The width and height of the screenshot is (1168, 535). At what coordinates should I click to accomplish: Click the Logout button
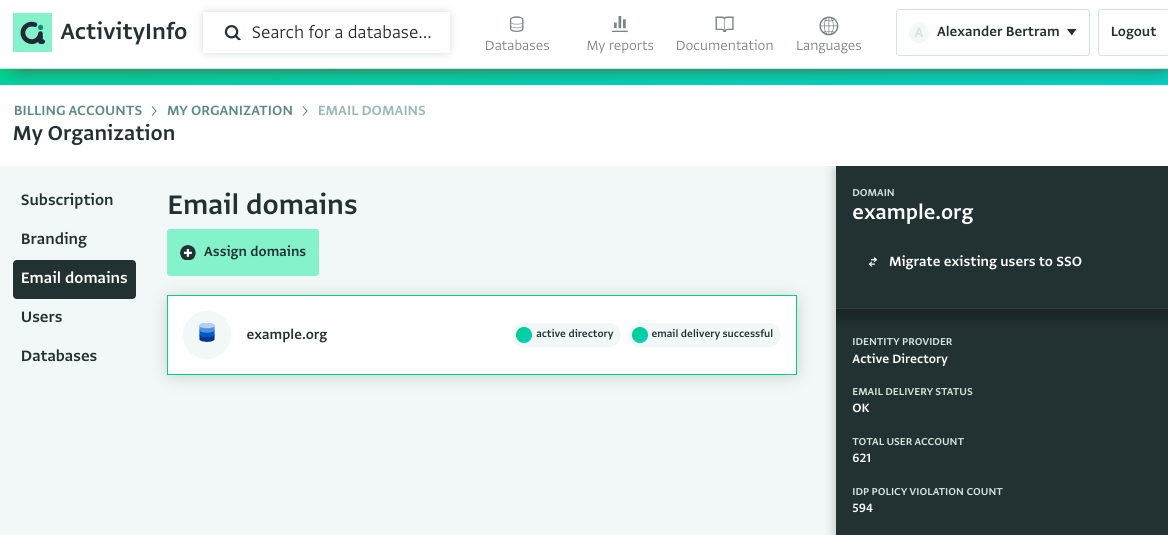coord(1133,32)
